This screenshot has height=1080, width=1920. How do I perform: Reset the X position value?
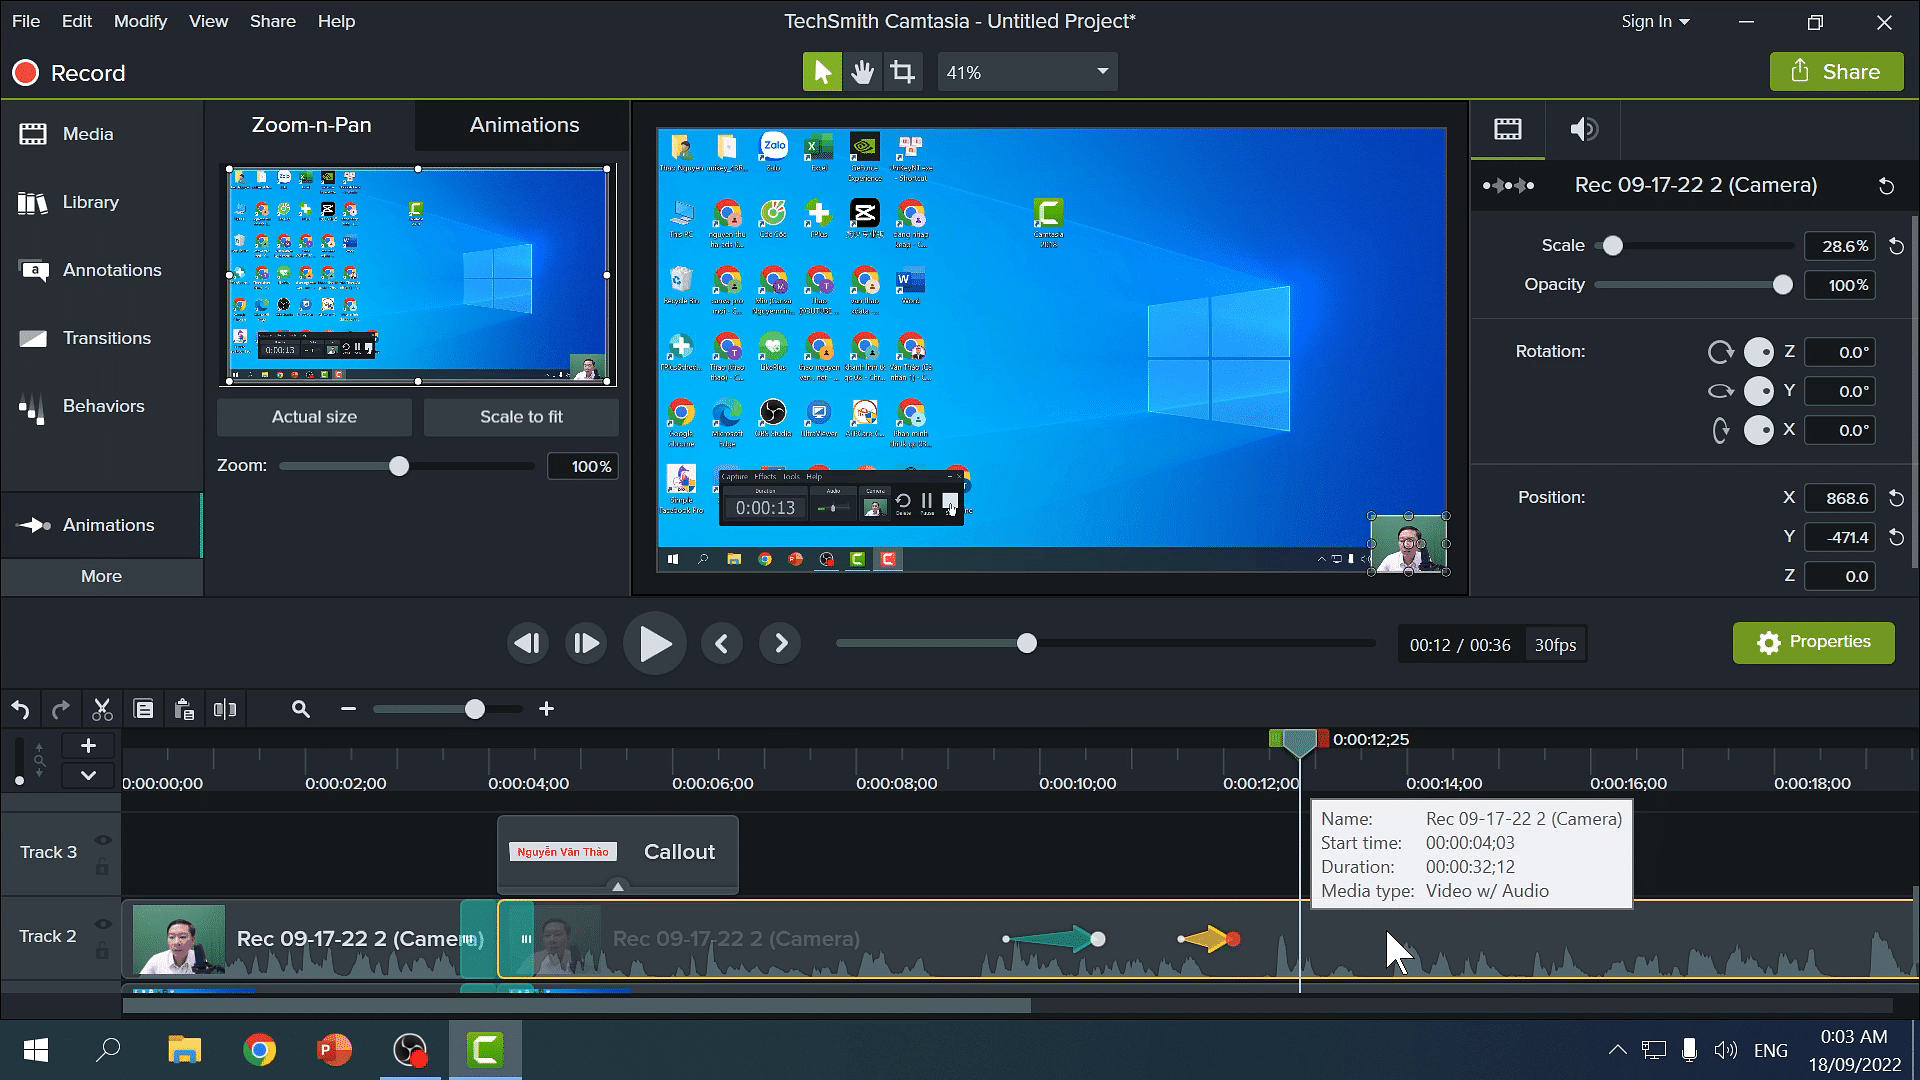pos(1896,498)
